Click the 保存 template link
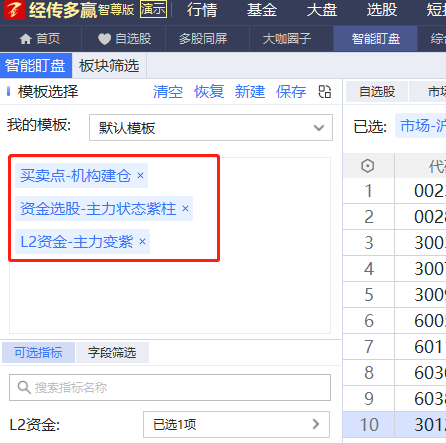This screenshot has width=446, height=443. pyautogui.click(x=291, y=92)
